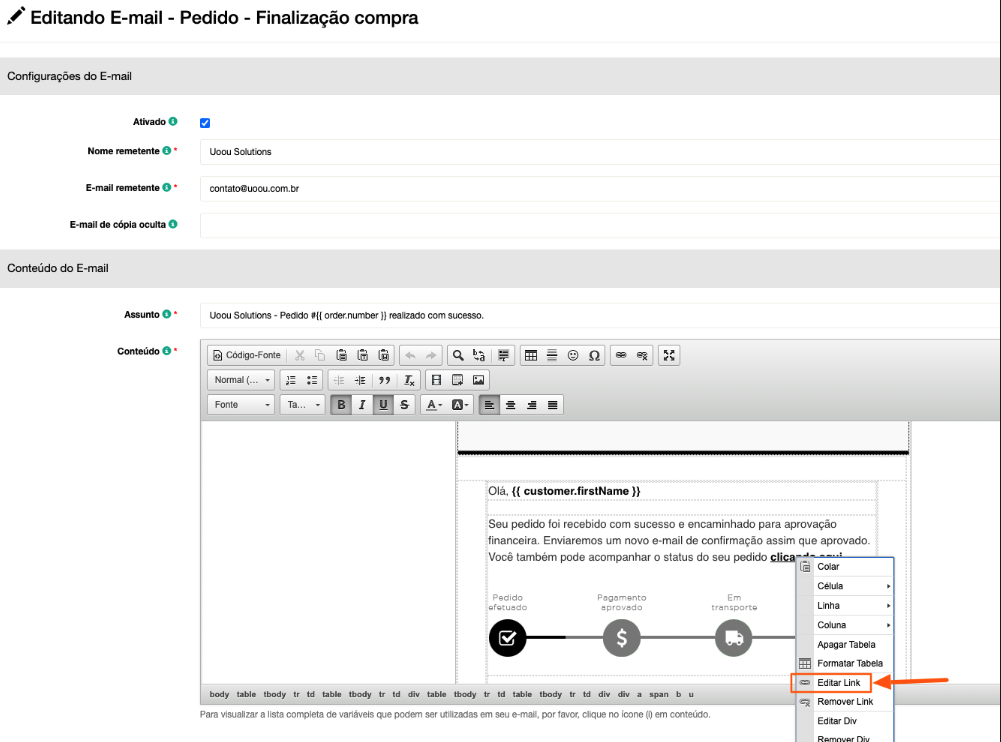
Task: Click the Assunto subject field
Action: pyautogui.click(x=600, y=315)
